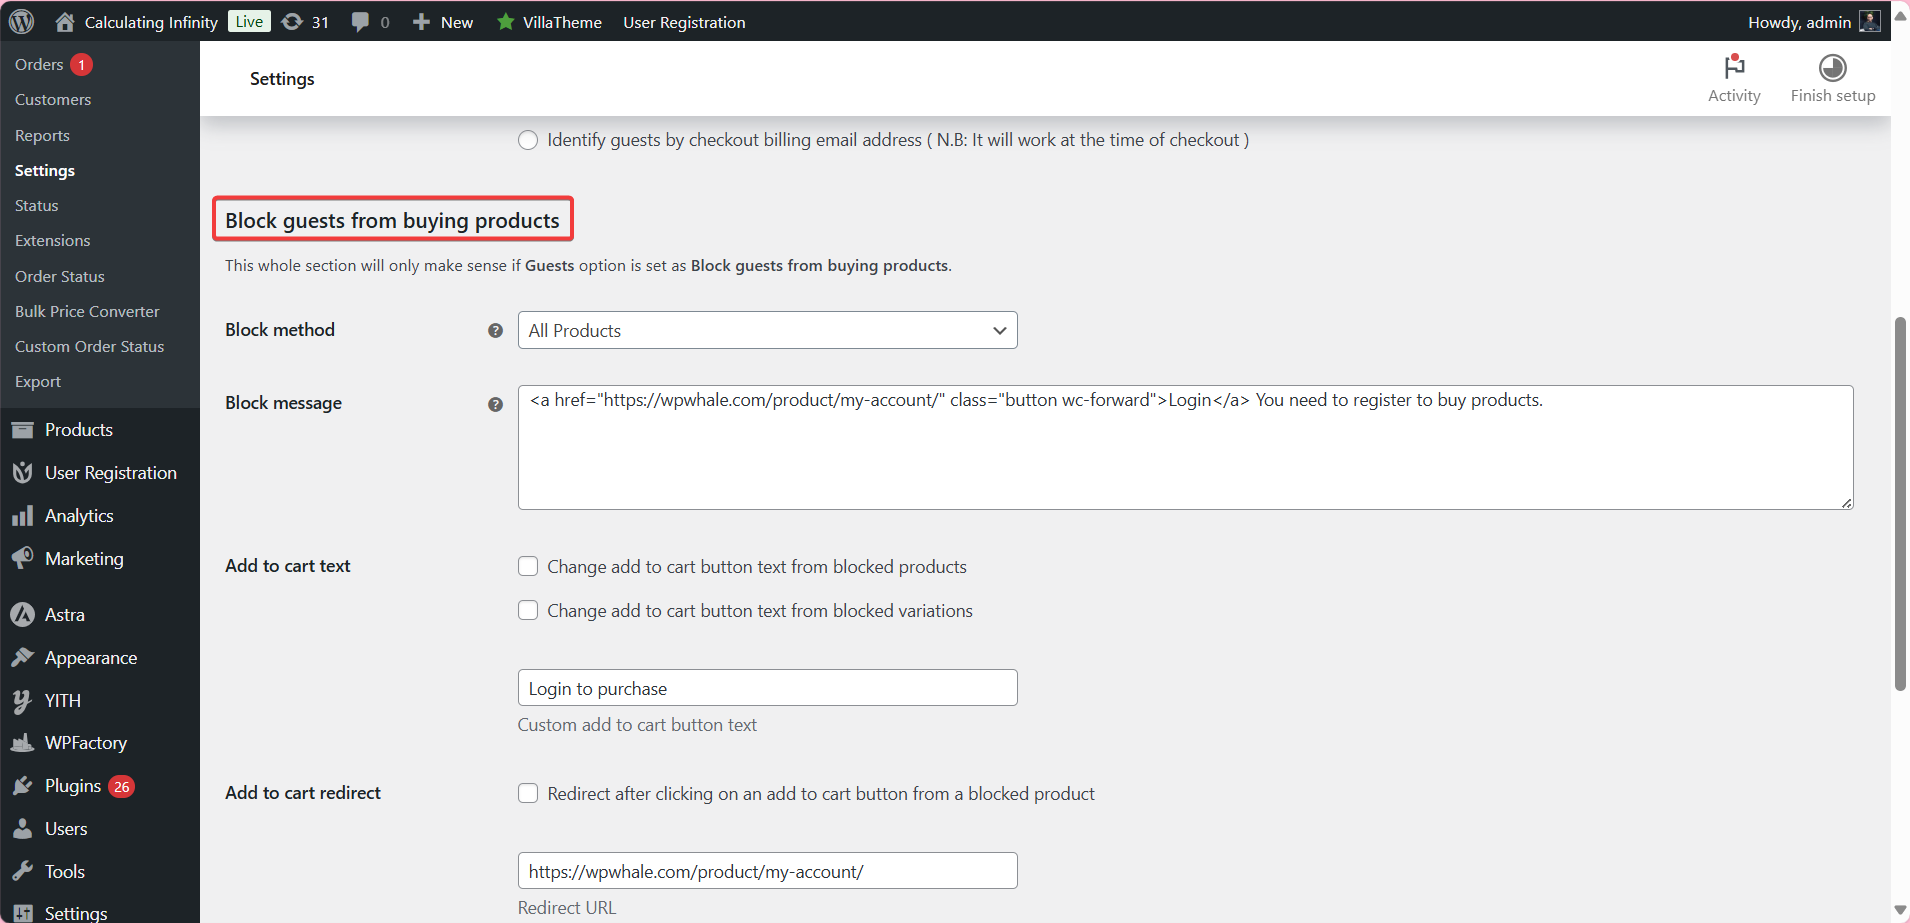Click the bottom Settings sidebar icon

coord(22,913)
